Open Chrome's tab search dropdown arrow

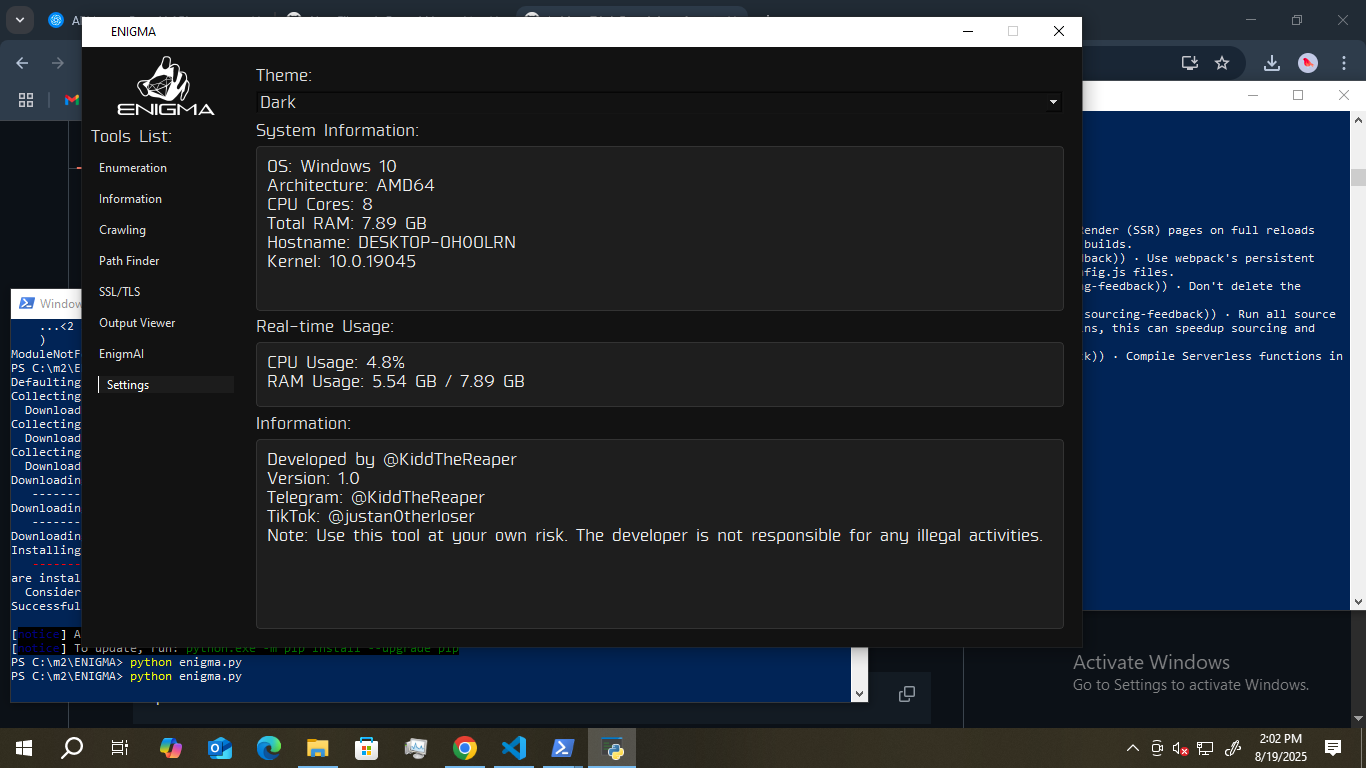19,20
